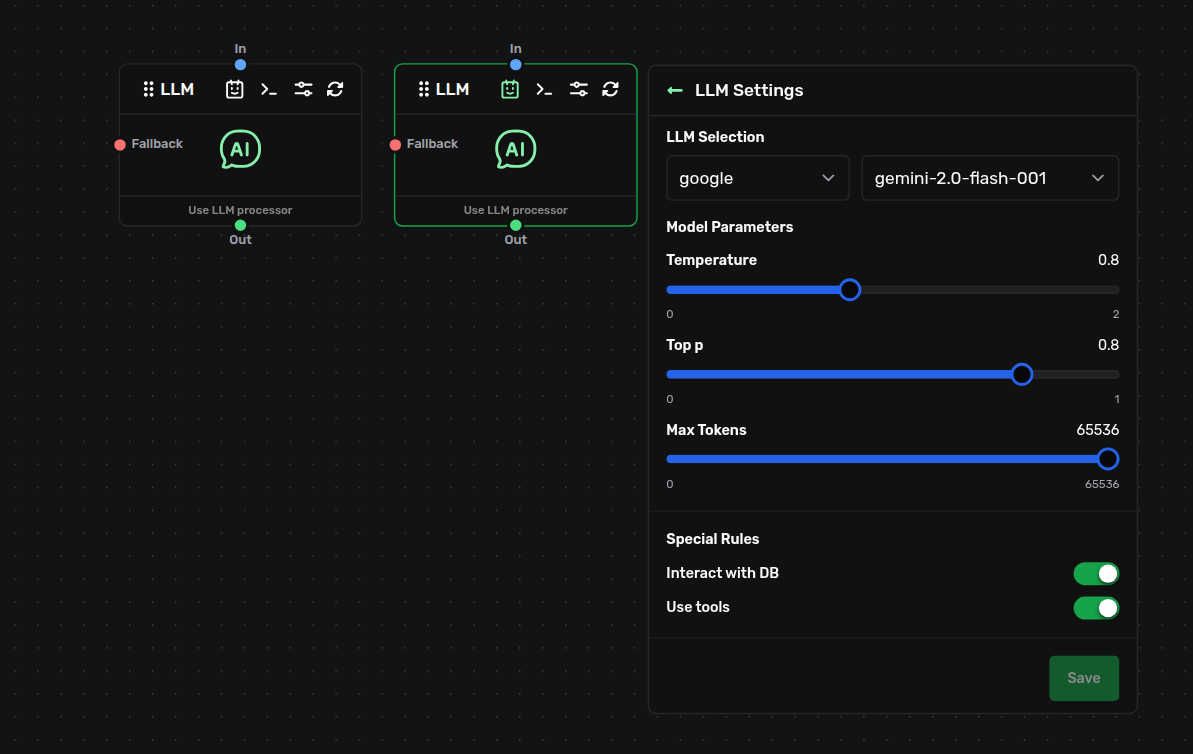Click refresh icon on selected LLM node
The image size is (1193, 754).
point(610,90)
